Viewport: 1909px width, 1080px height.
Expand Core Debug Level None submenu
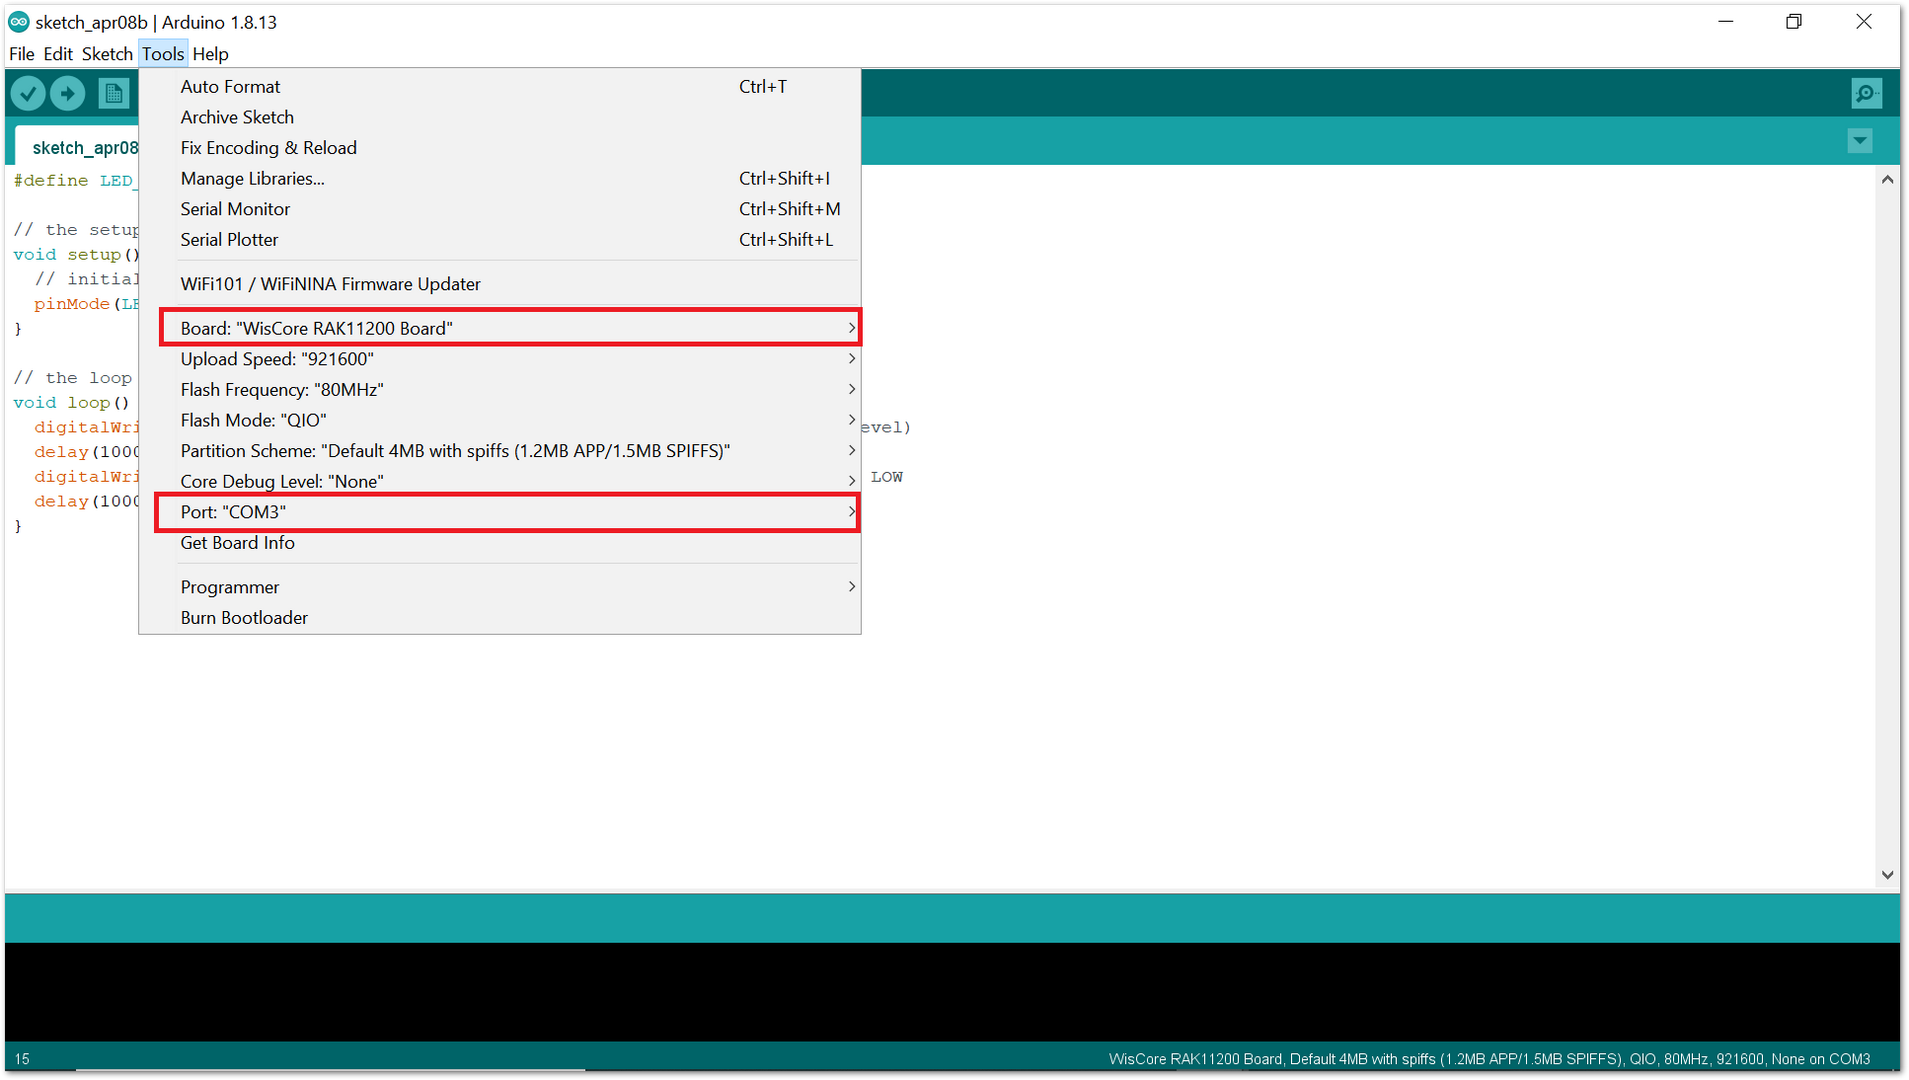(499, 481)
